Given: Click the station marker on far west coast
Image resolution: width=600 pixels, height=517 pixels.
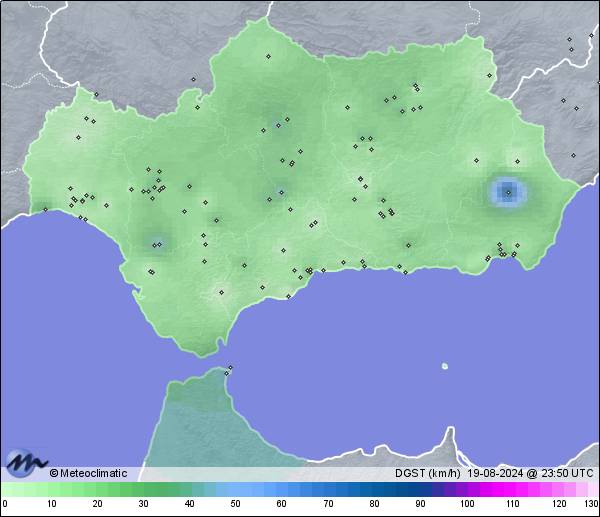Looking at the screenshot, I should coord(45,210).
